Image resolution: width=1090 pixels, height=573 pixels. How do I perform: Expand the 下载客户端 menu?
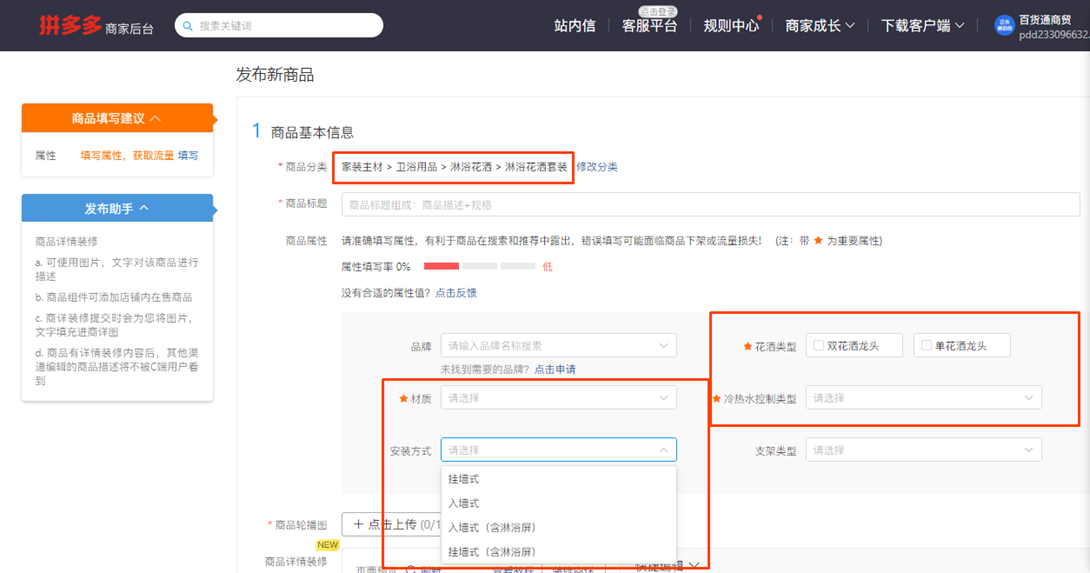click(922, 26)
